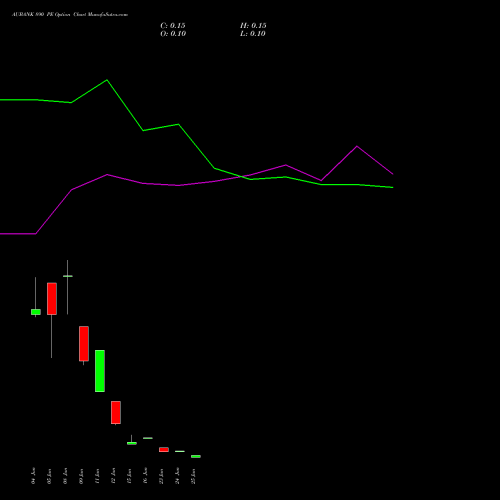Select the low value L: 0.10
This screenshot has width=500, height=500.
(253, 34)
